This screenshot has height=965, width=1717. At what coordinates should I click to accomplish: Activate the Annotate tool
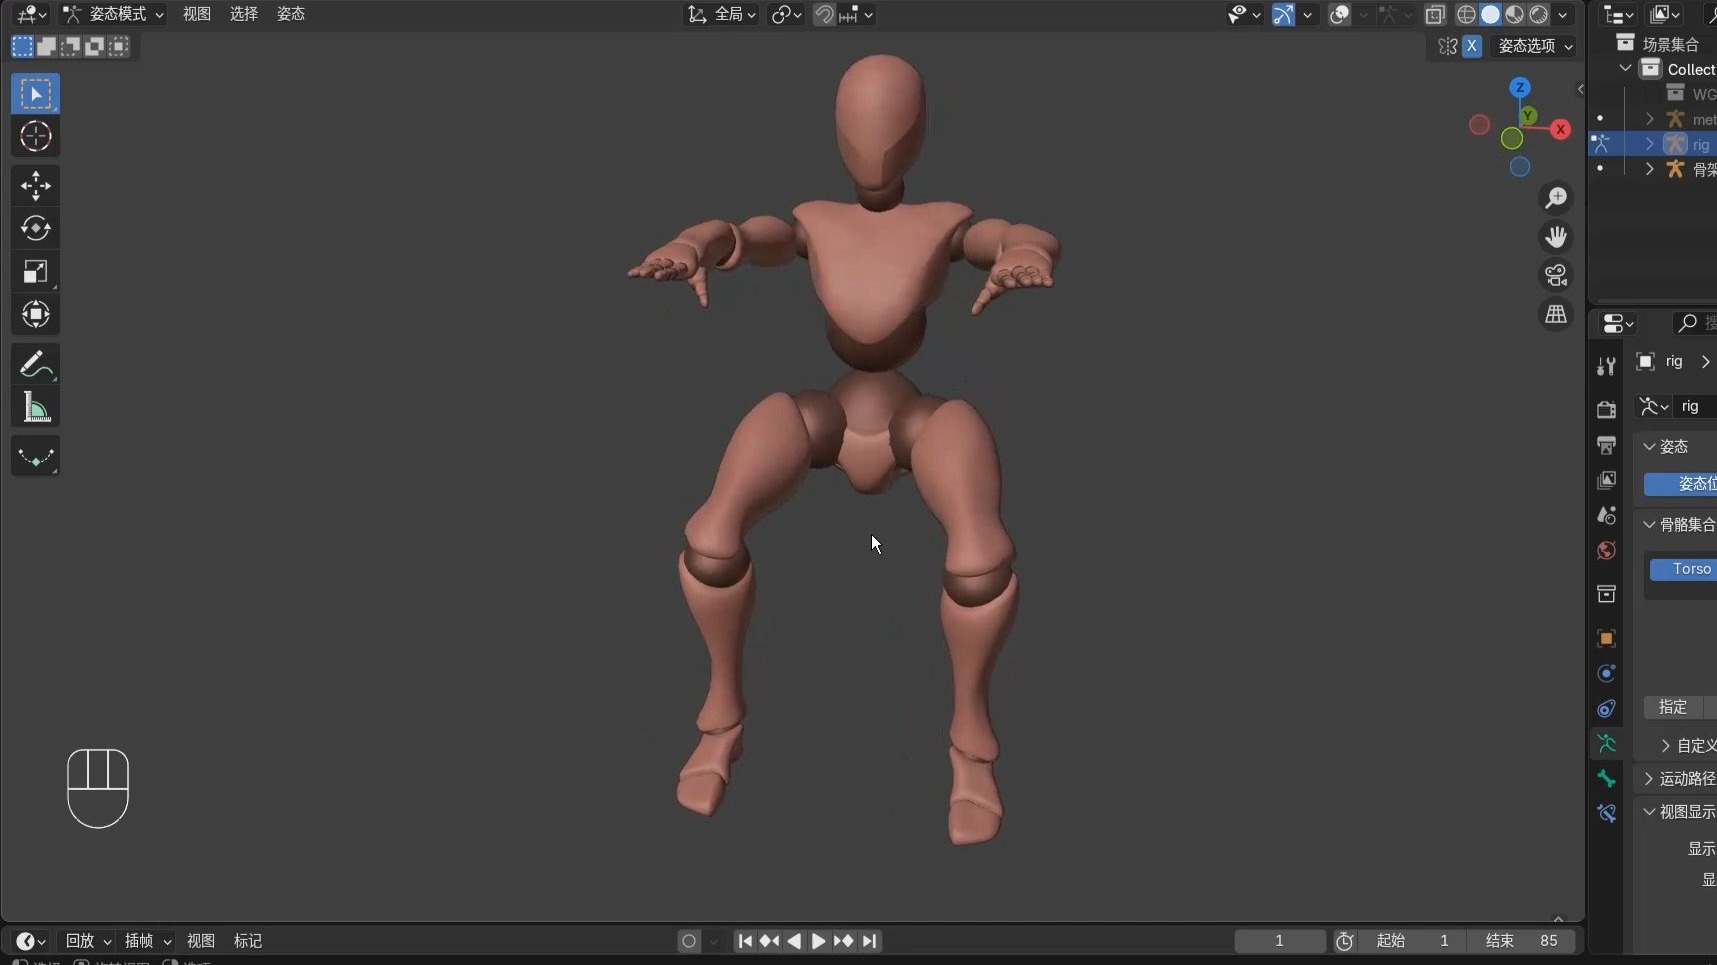click(x=34, y=364)
